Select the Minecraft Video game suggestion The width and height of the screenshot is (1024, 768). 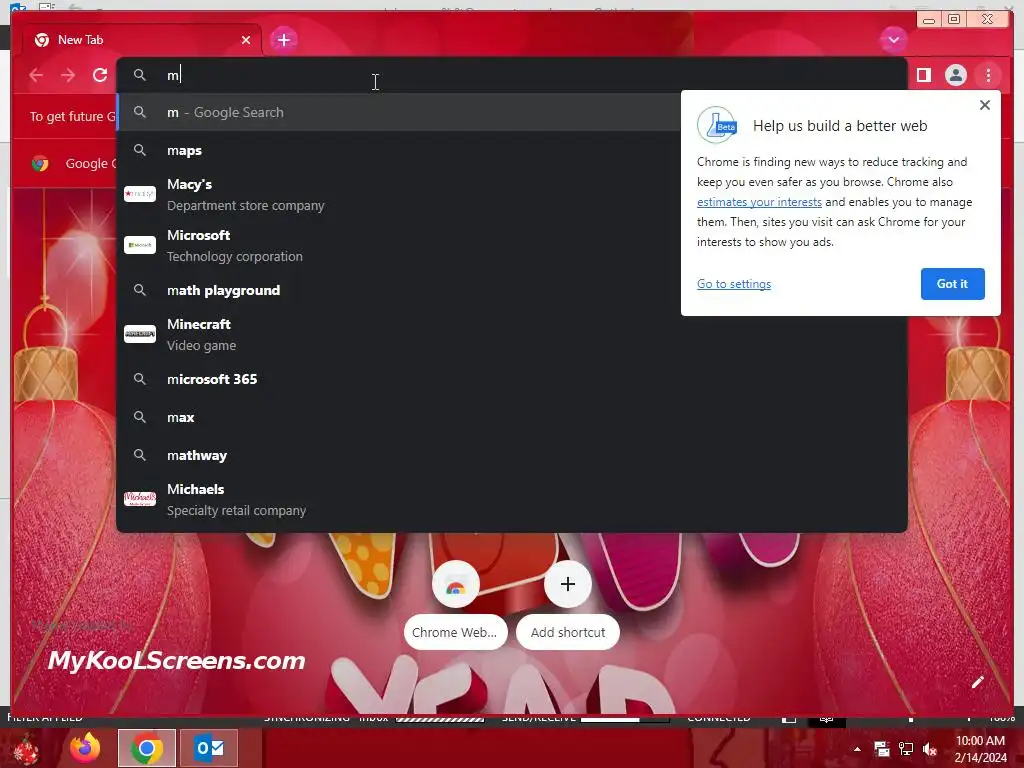[x=512, y=334]
